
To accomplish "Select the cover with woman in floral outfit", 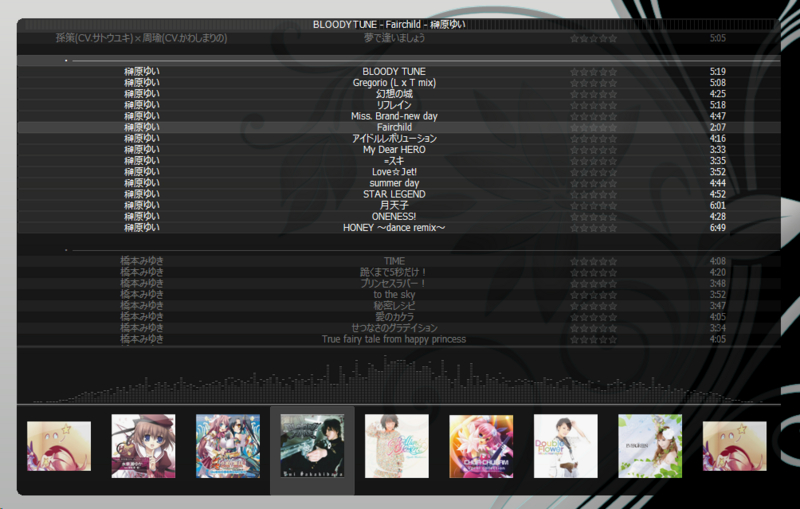I will pos(396,446).
